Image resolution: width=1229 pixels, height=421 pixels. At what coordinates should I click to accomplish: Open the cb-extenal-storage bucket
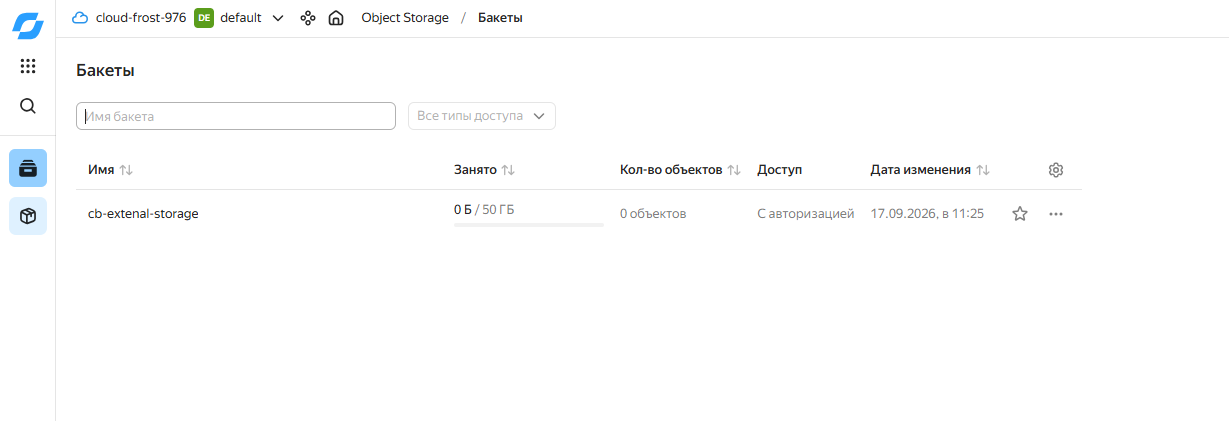pos(143,213)
